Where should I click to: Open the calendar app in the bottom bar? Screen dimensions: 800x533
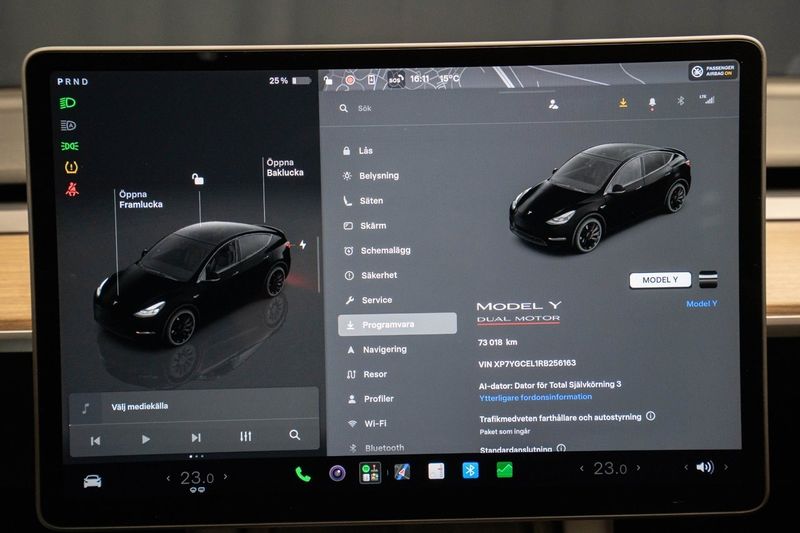tap(436, 471)
